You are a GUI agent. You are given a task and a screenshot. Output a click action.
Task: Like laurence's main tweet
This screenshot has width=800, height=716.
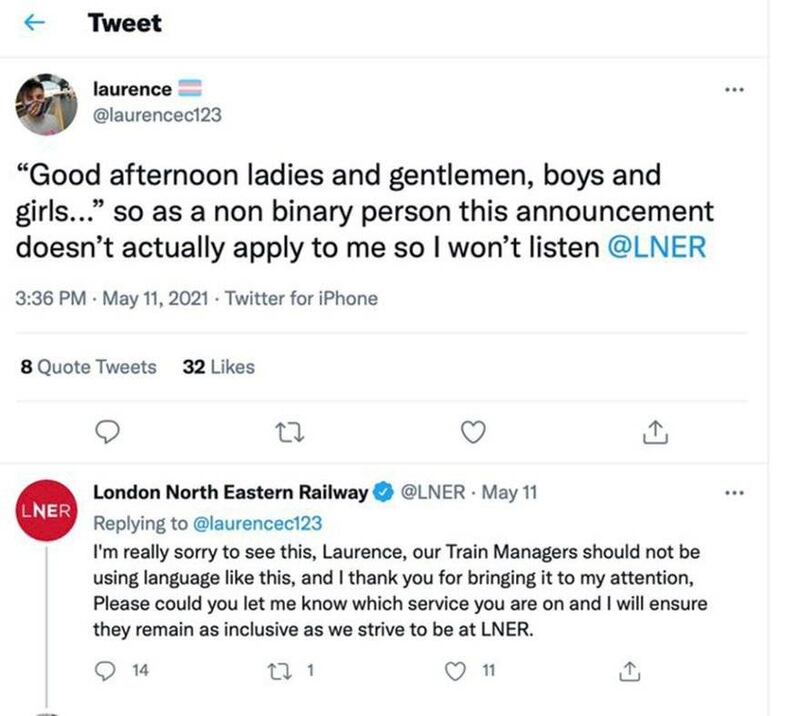(x=472, y=431)
